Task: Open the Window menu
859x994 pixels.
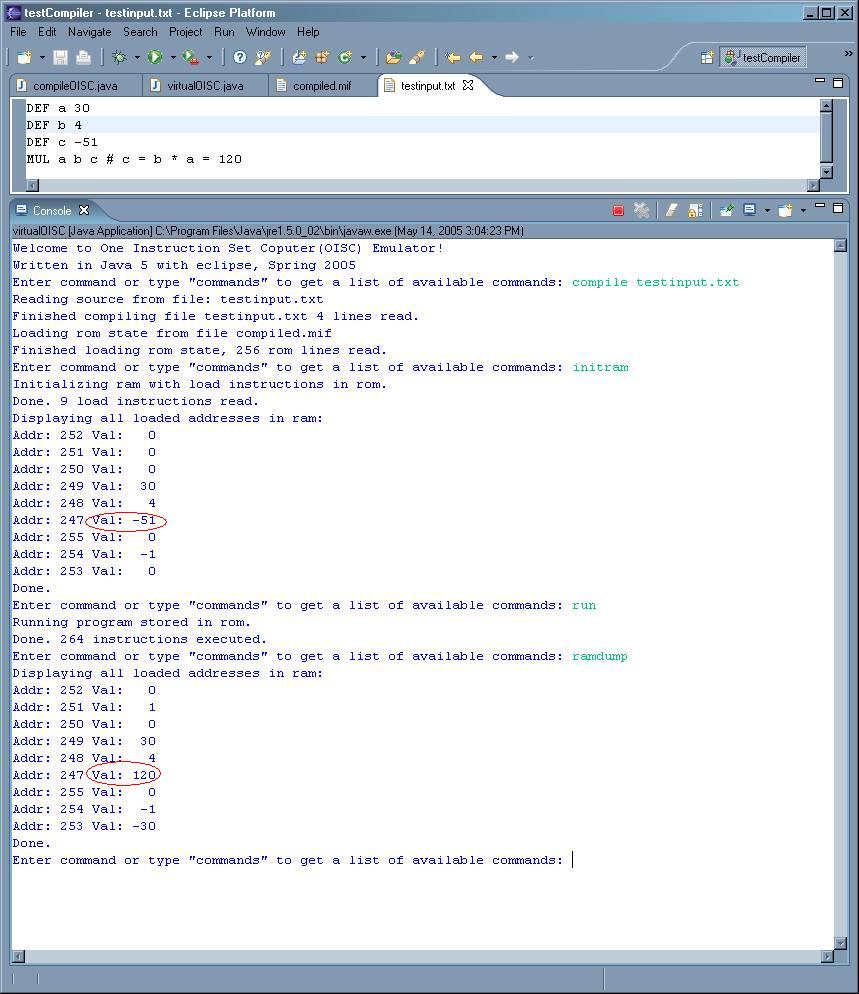Action: [266, 32]
